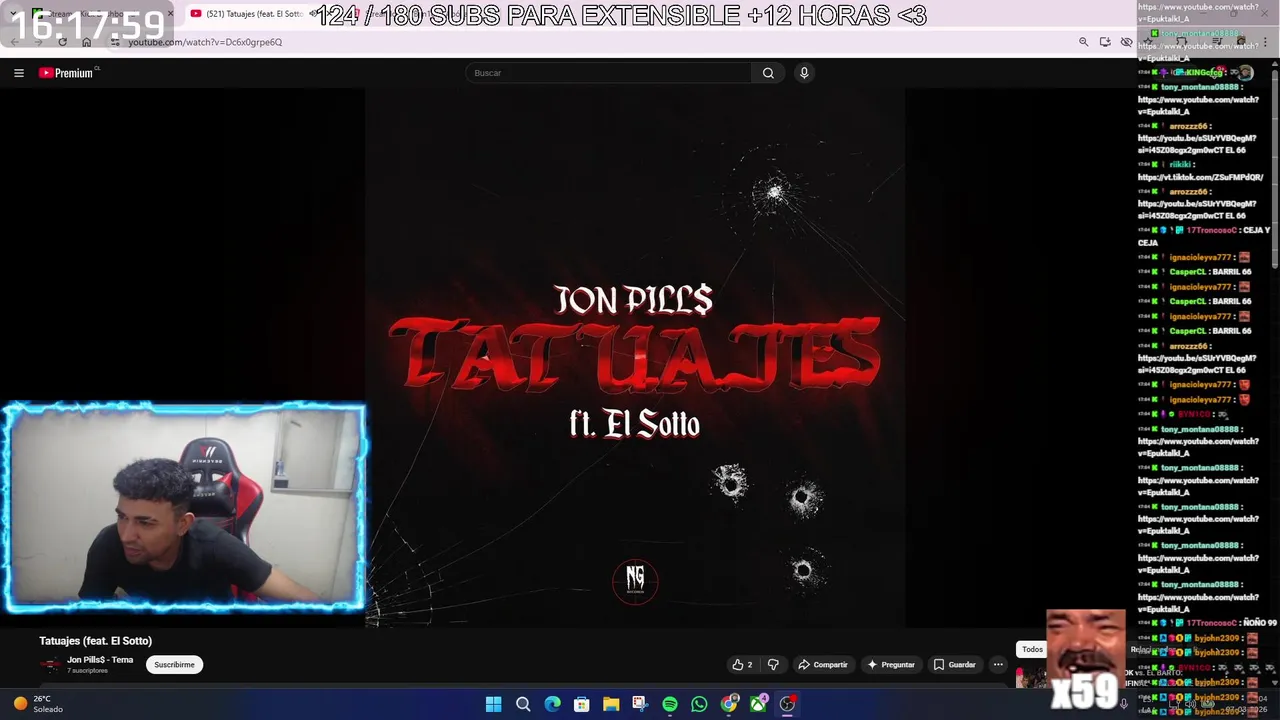Select the Todos filter chip
The image size is (1280, 720).
pyautogui.click(x=1032, y=649)
